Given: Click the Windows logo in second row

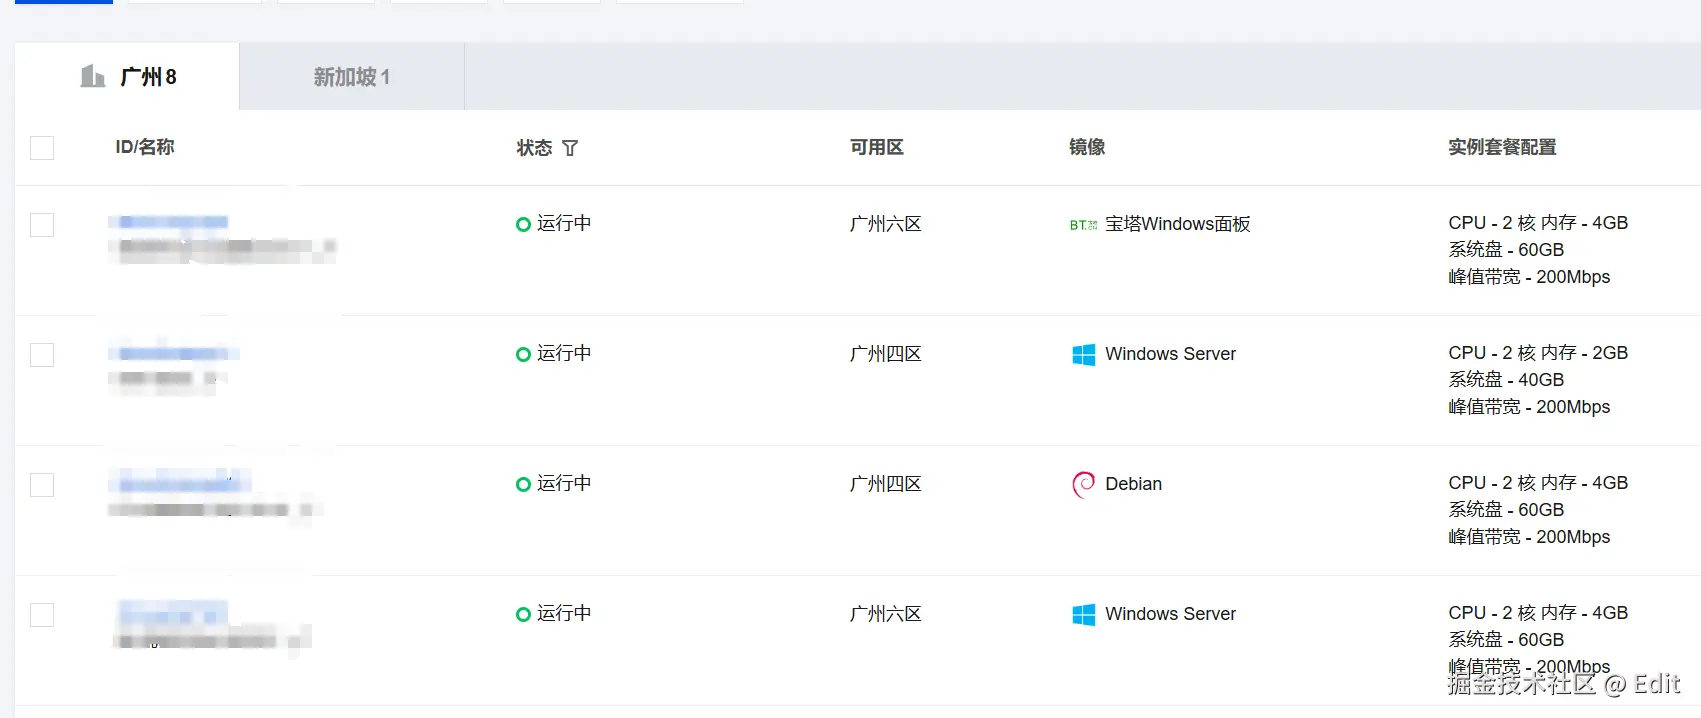Looking at the screenshot, I should click(1083, 354).
